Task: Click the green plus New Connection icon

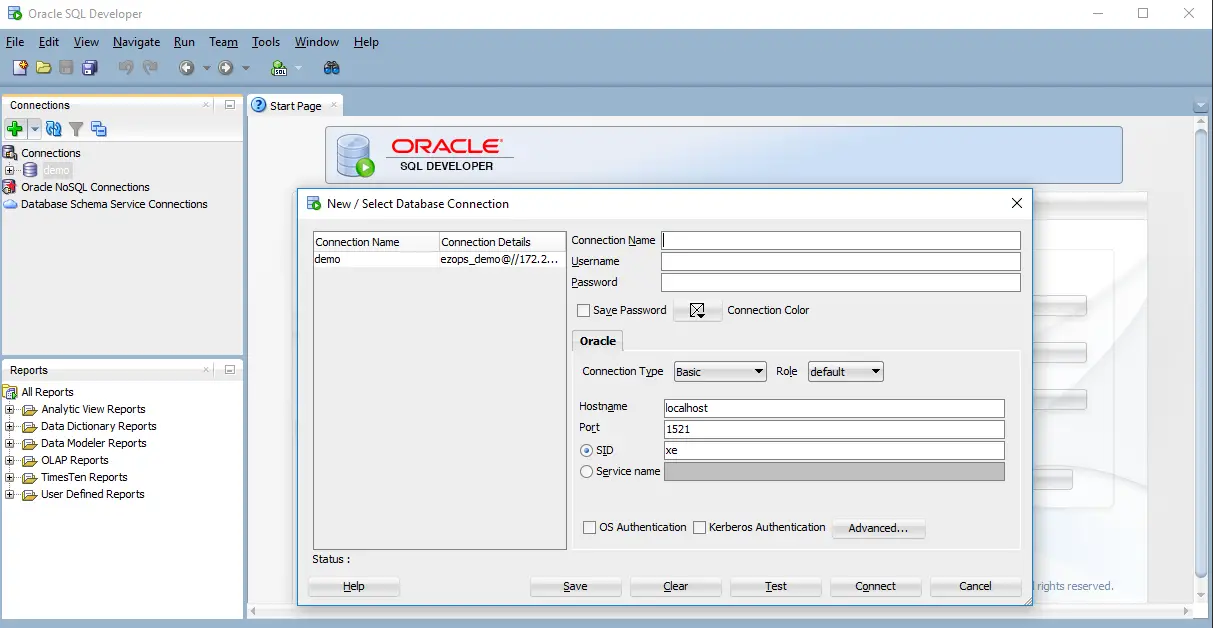Action: [14, 129]
